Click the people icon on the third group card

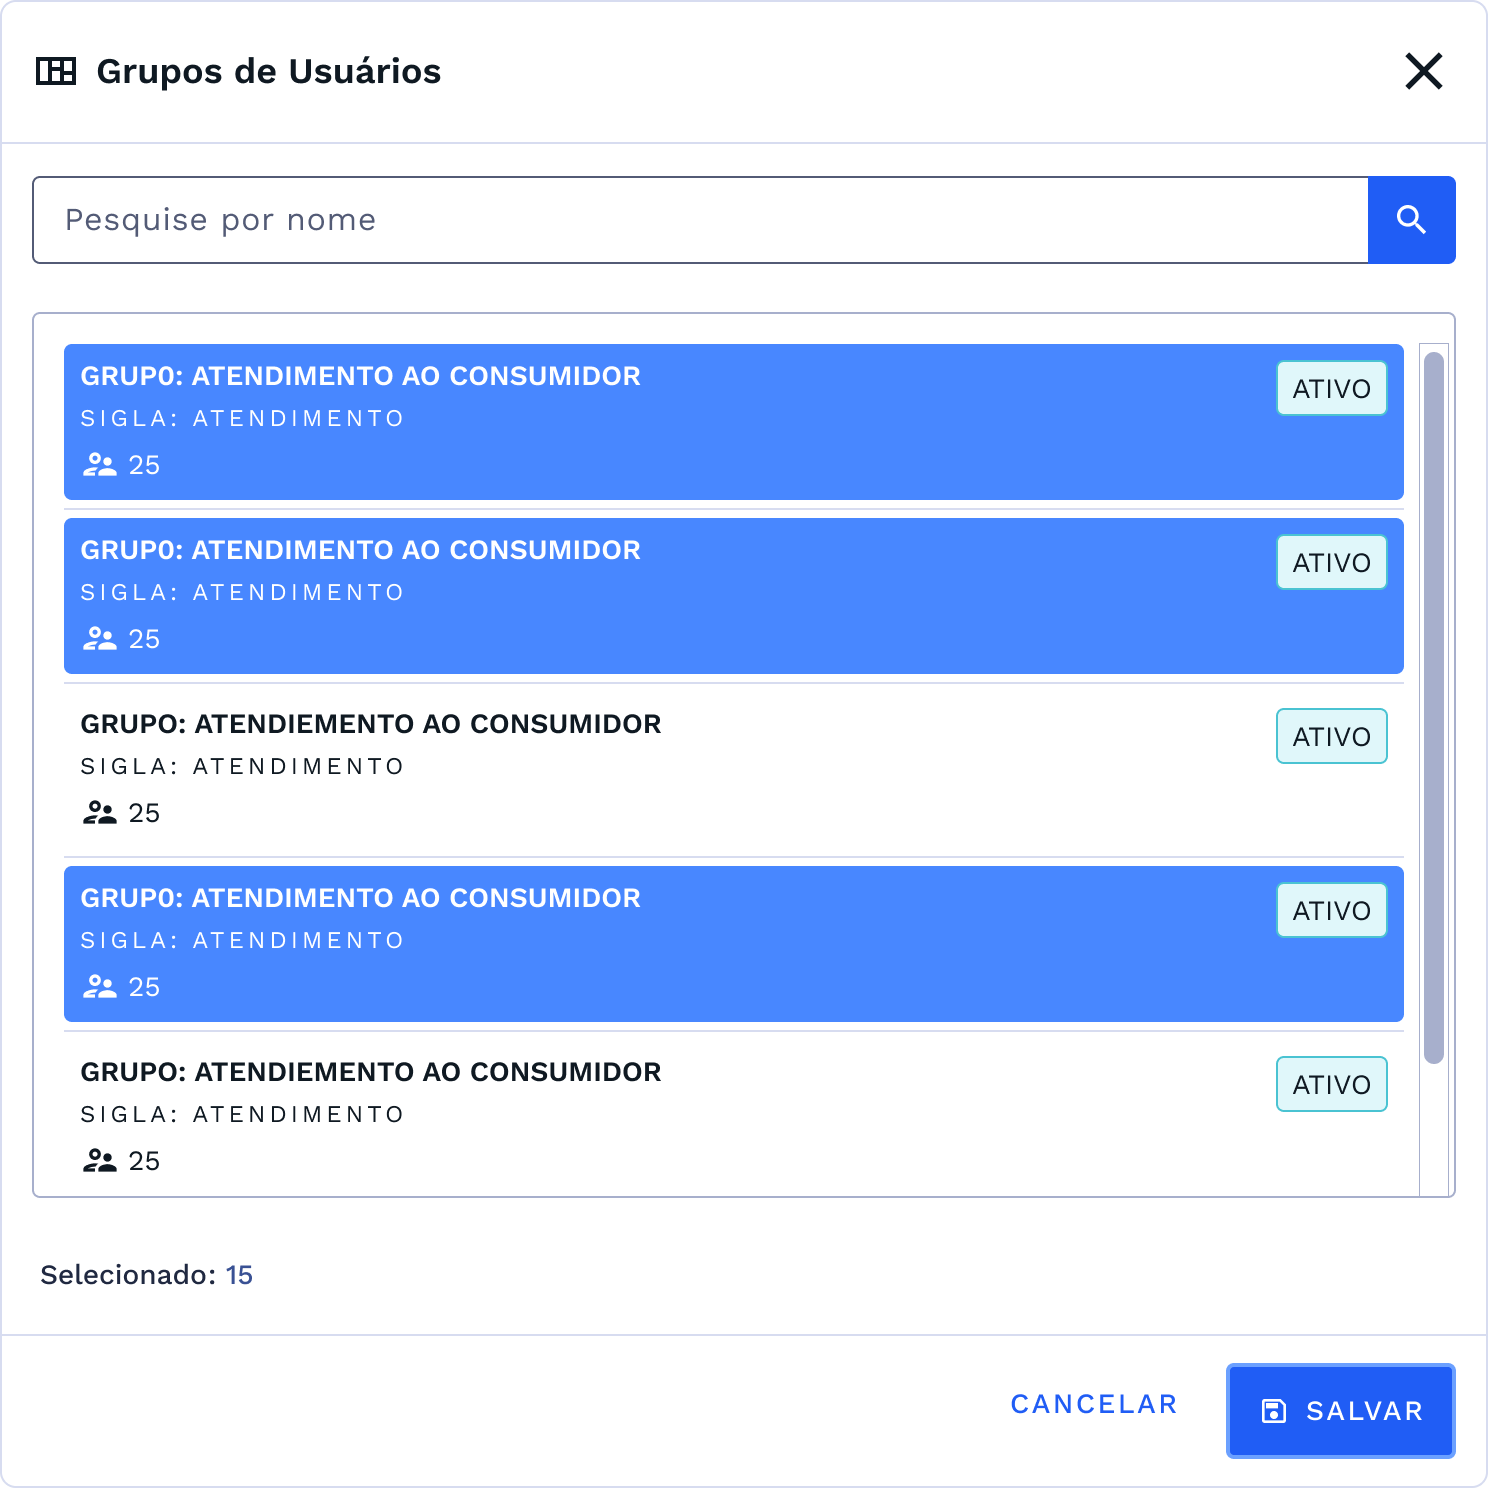pyautogui.click(x=98, y=811)
